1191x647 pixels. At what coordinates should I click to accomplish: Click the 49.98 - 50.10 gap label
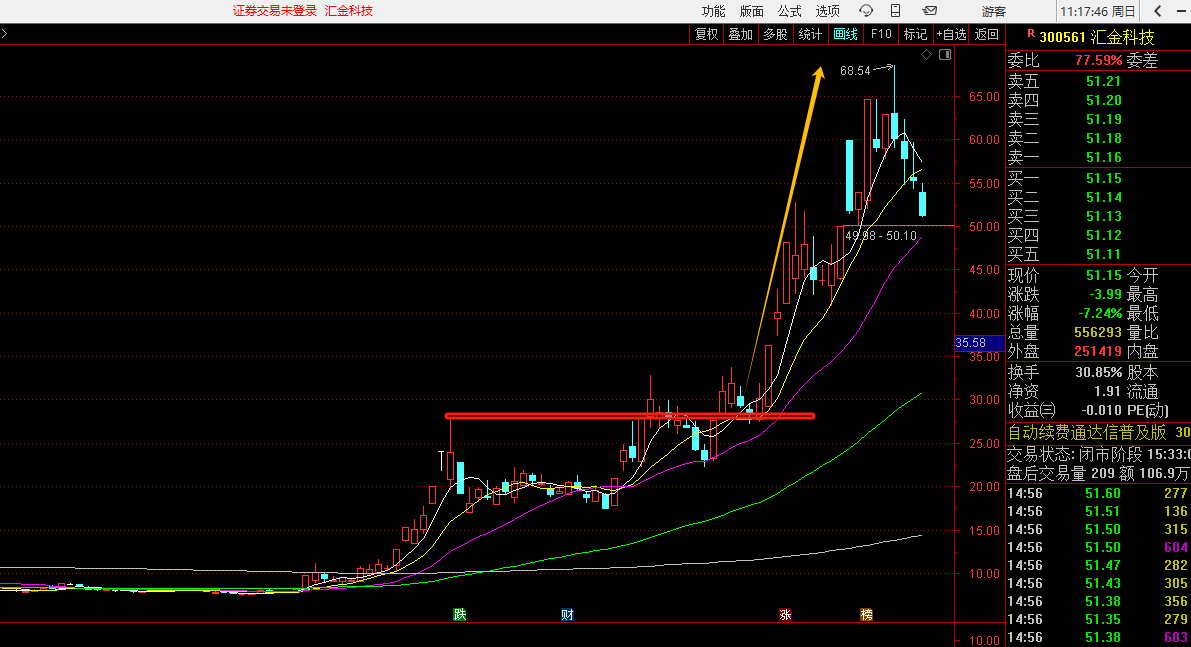coord(880,235)
